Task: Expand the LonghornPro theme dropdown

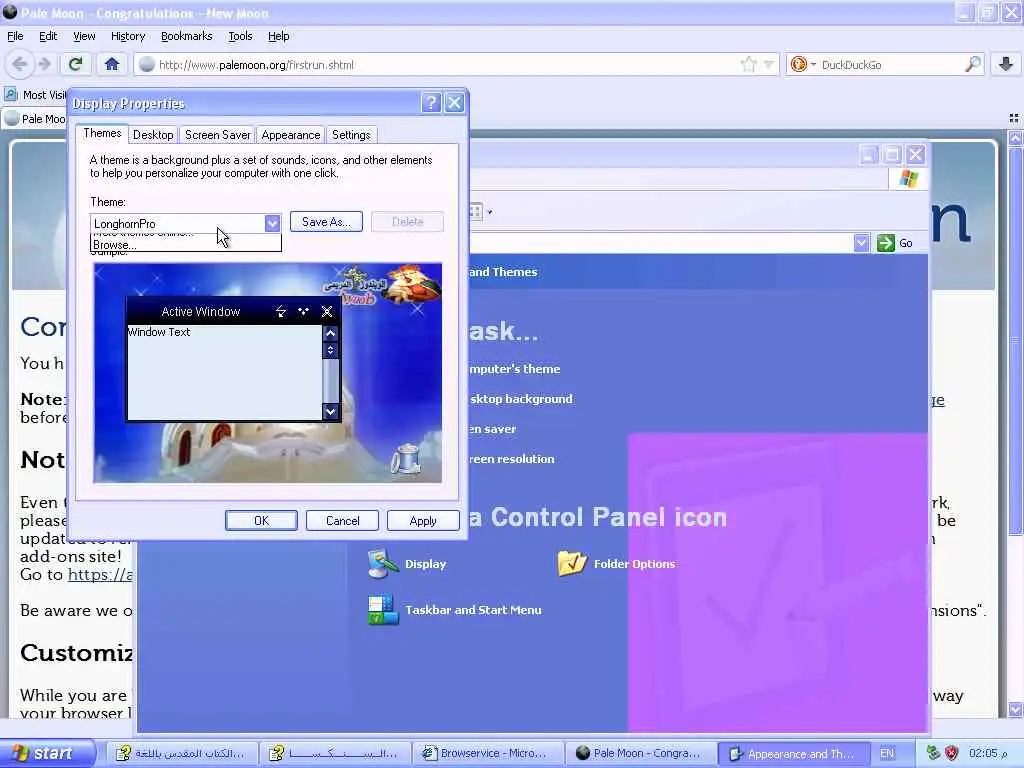Action: tap(272, 223)
